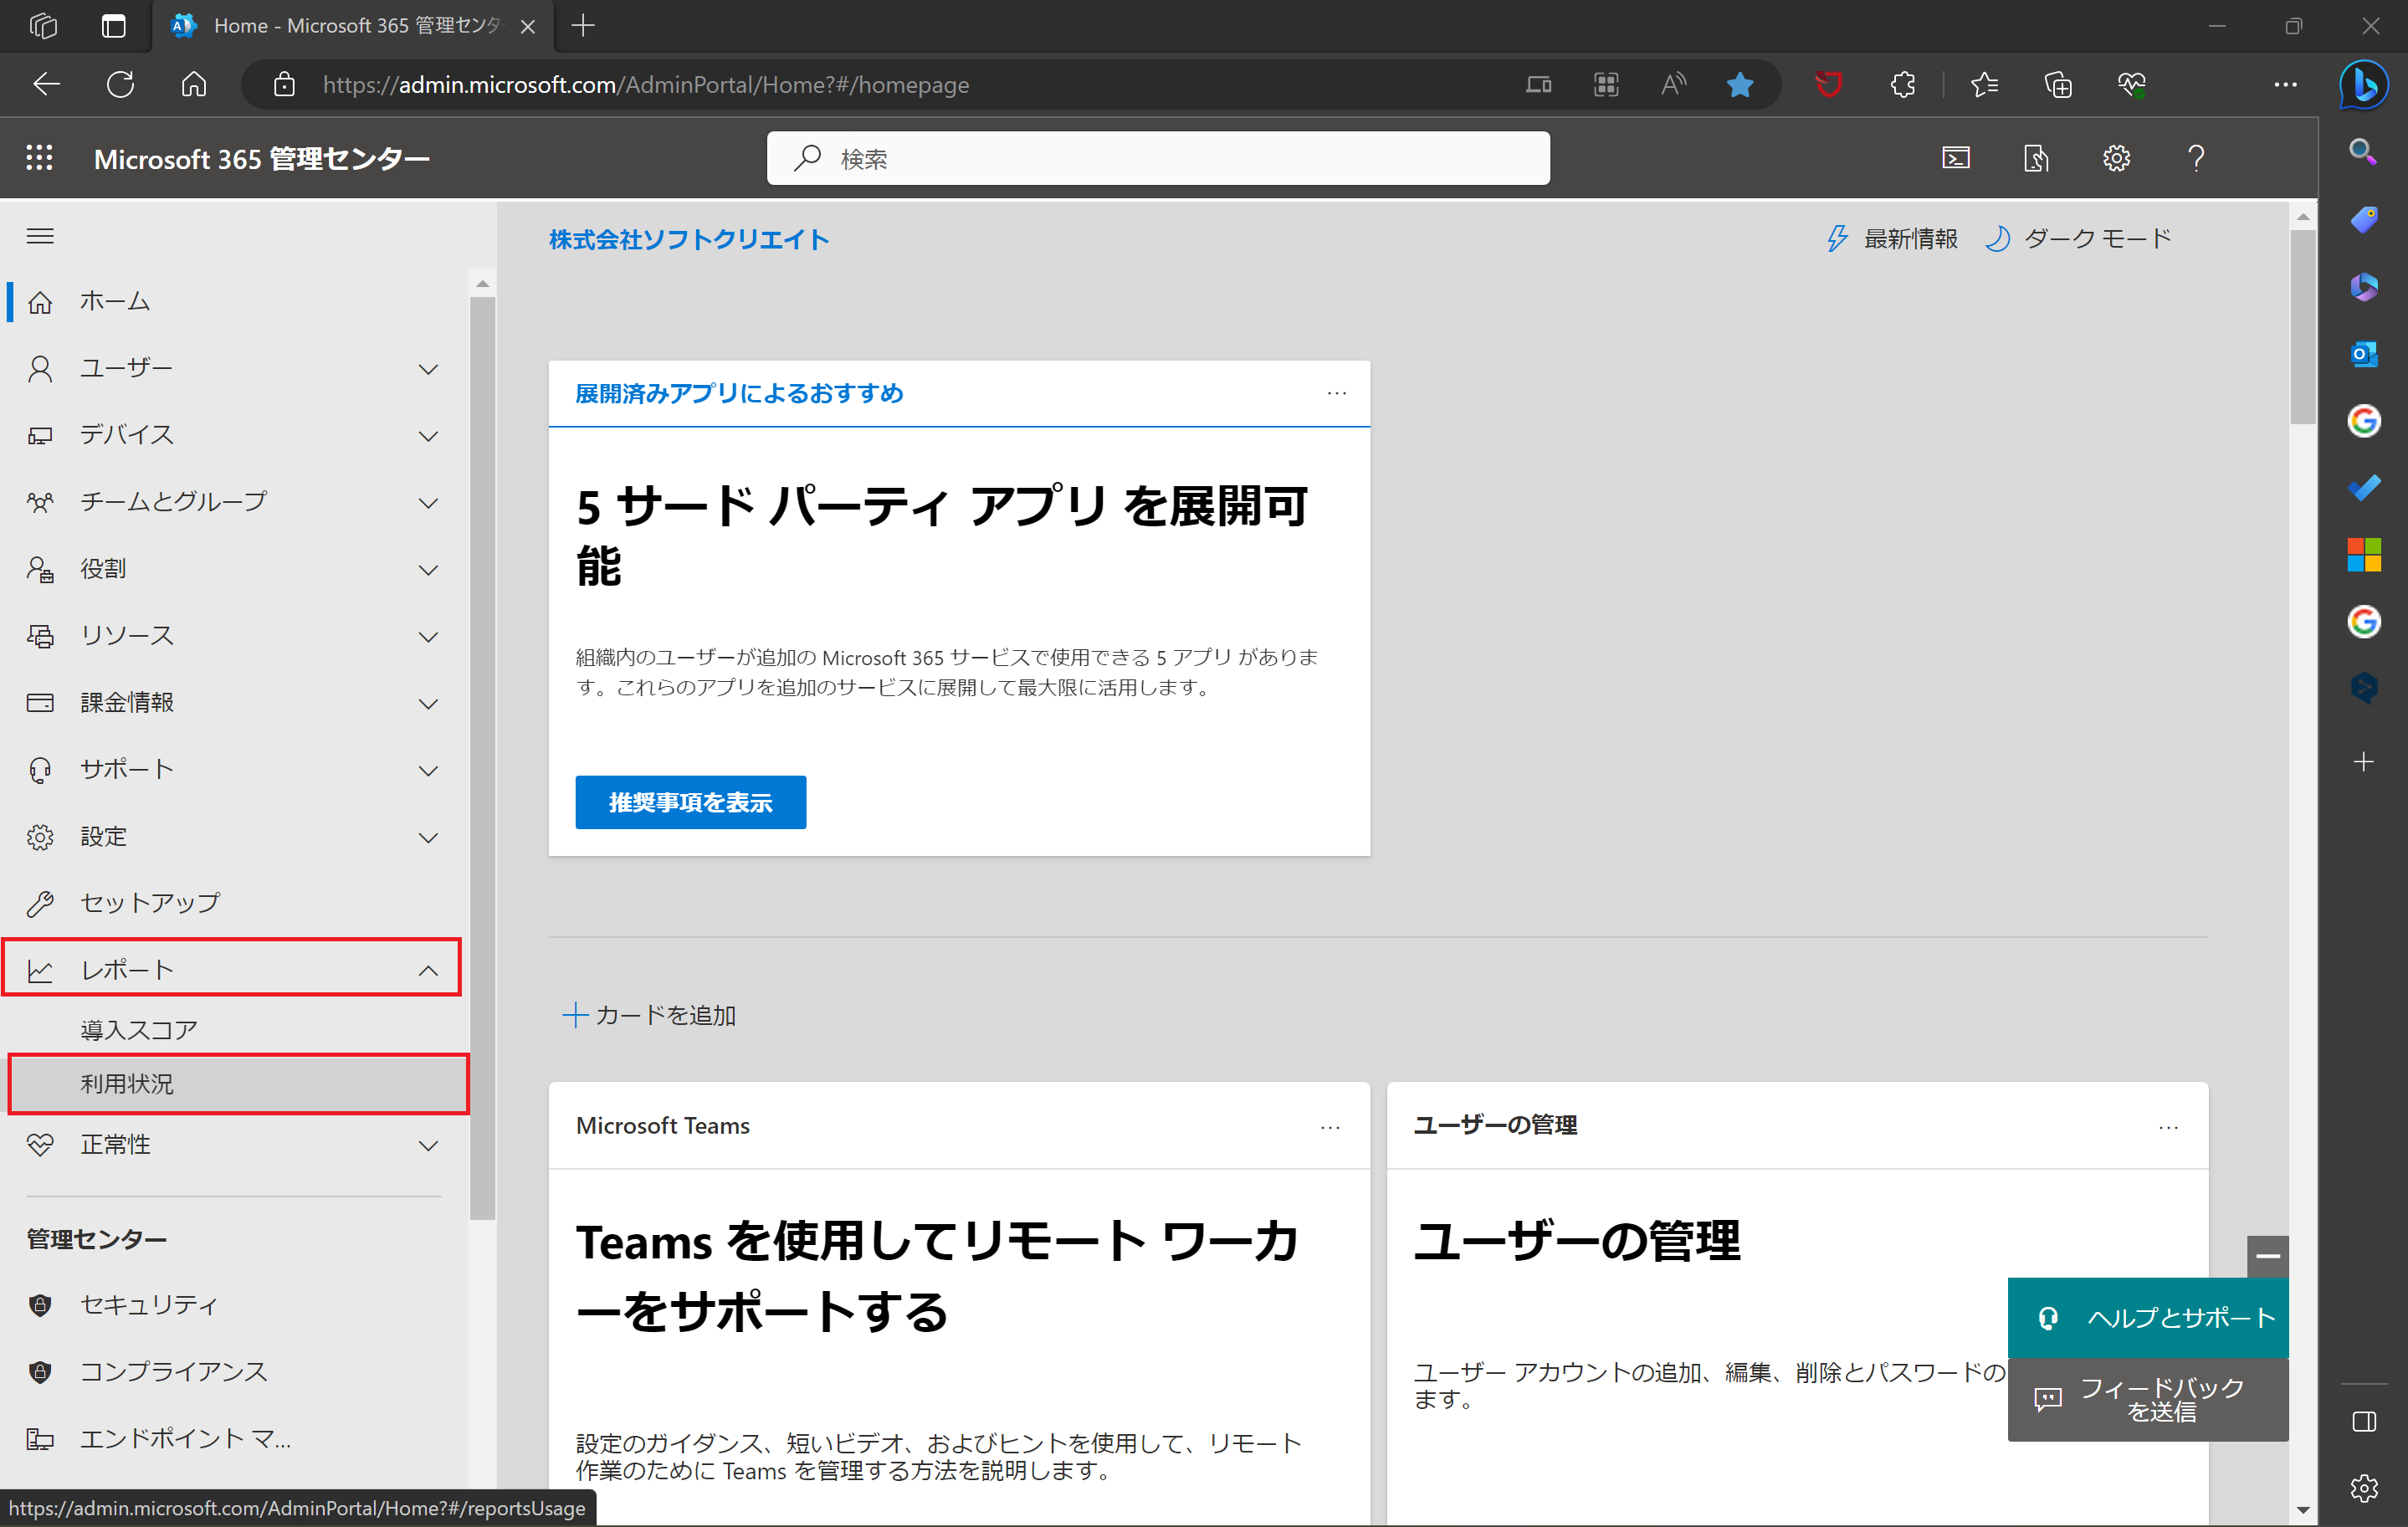
Task: Open the Bing chat icon in sidebar
Action: [x=2363, y=84]
